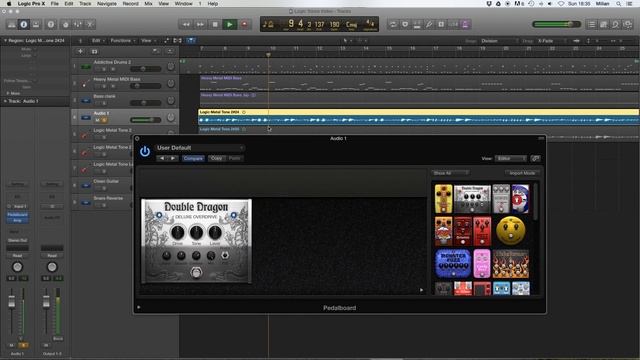
Task: Click the Bass clank track name
Action: pyautogui.click(x=104, y=96)
